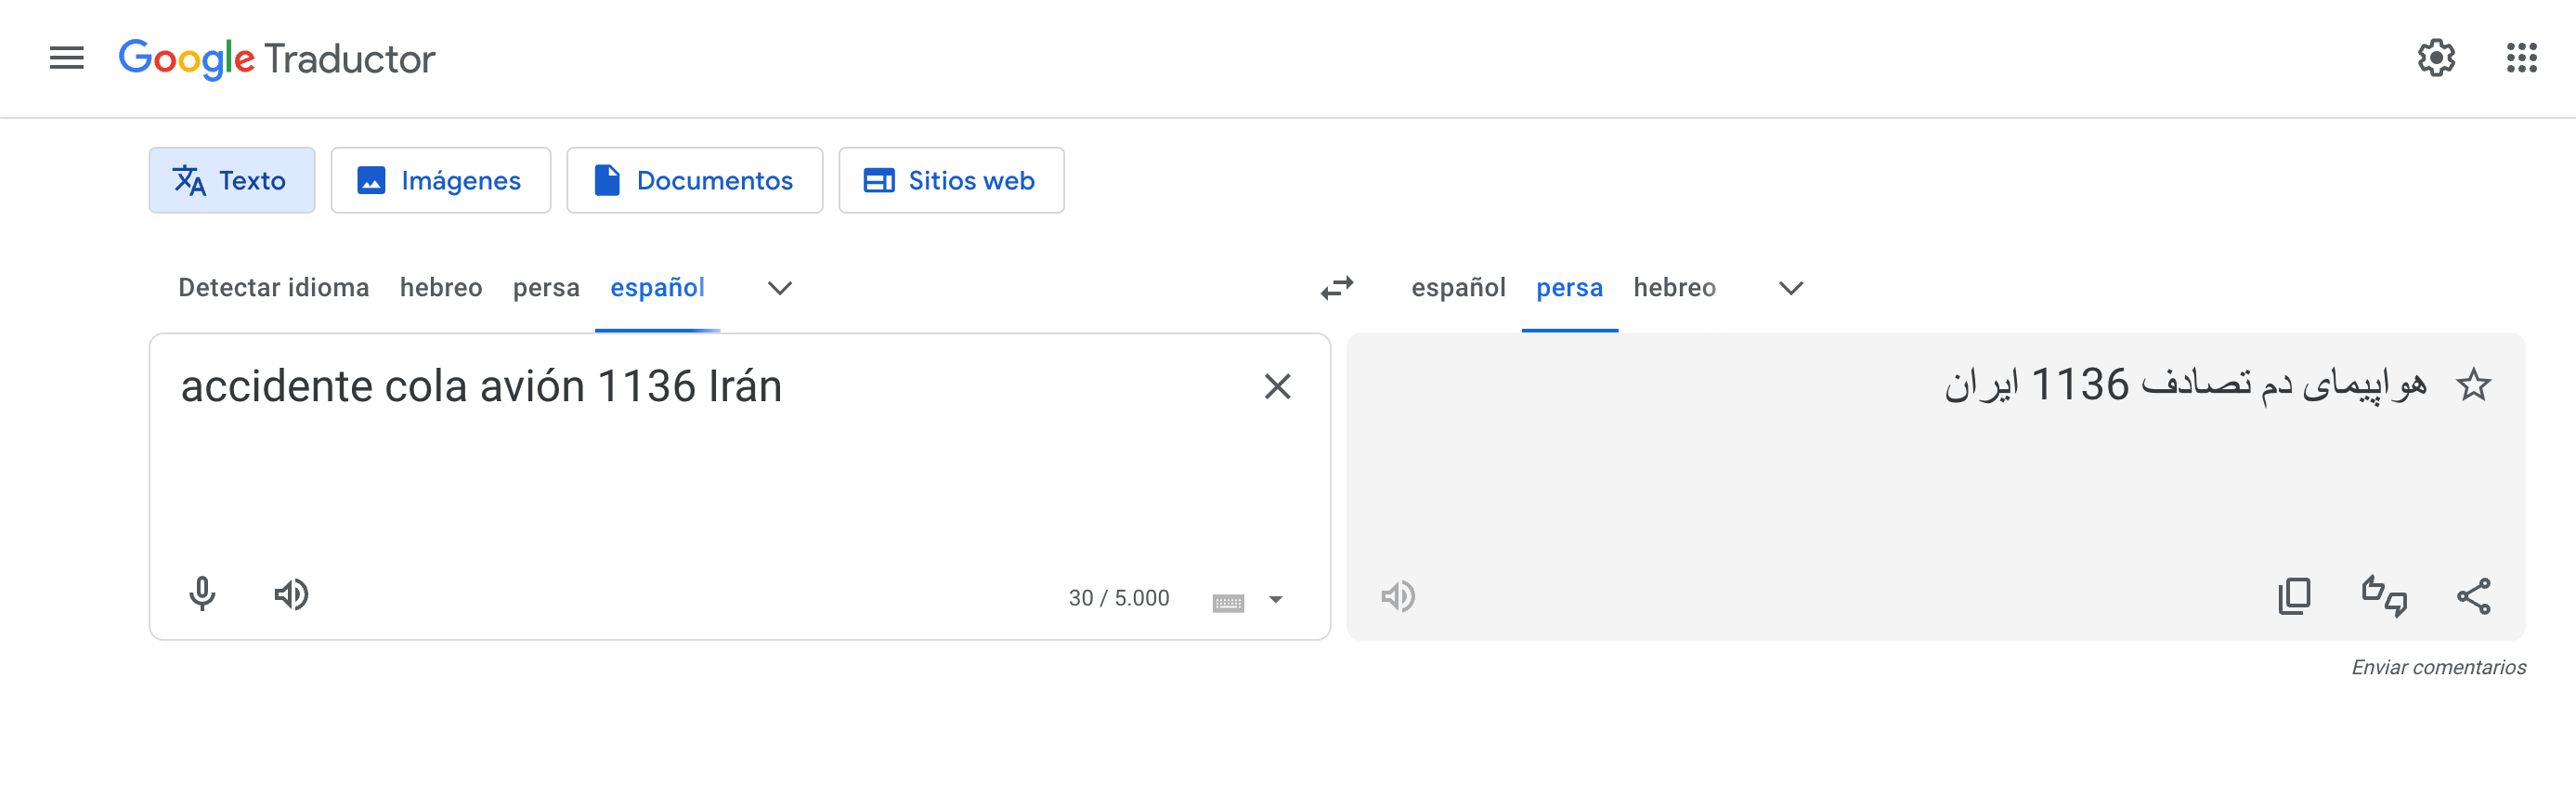The image size is (2576, 795).
Task: Expand the source language list
Action: [x=779, y=288]
